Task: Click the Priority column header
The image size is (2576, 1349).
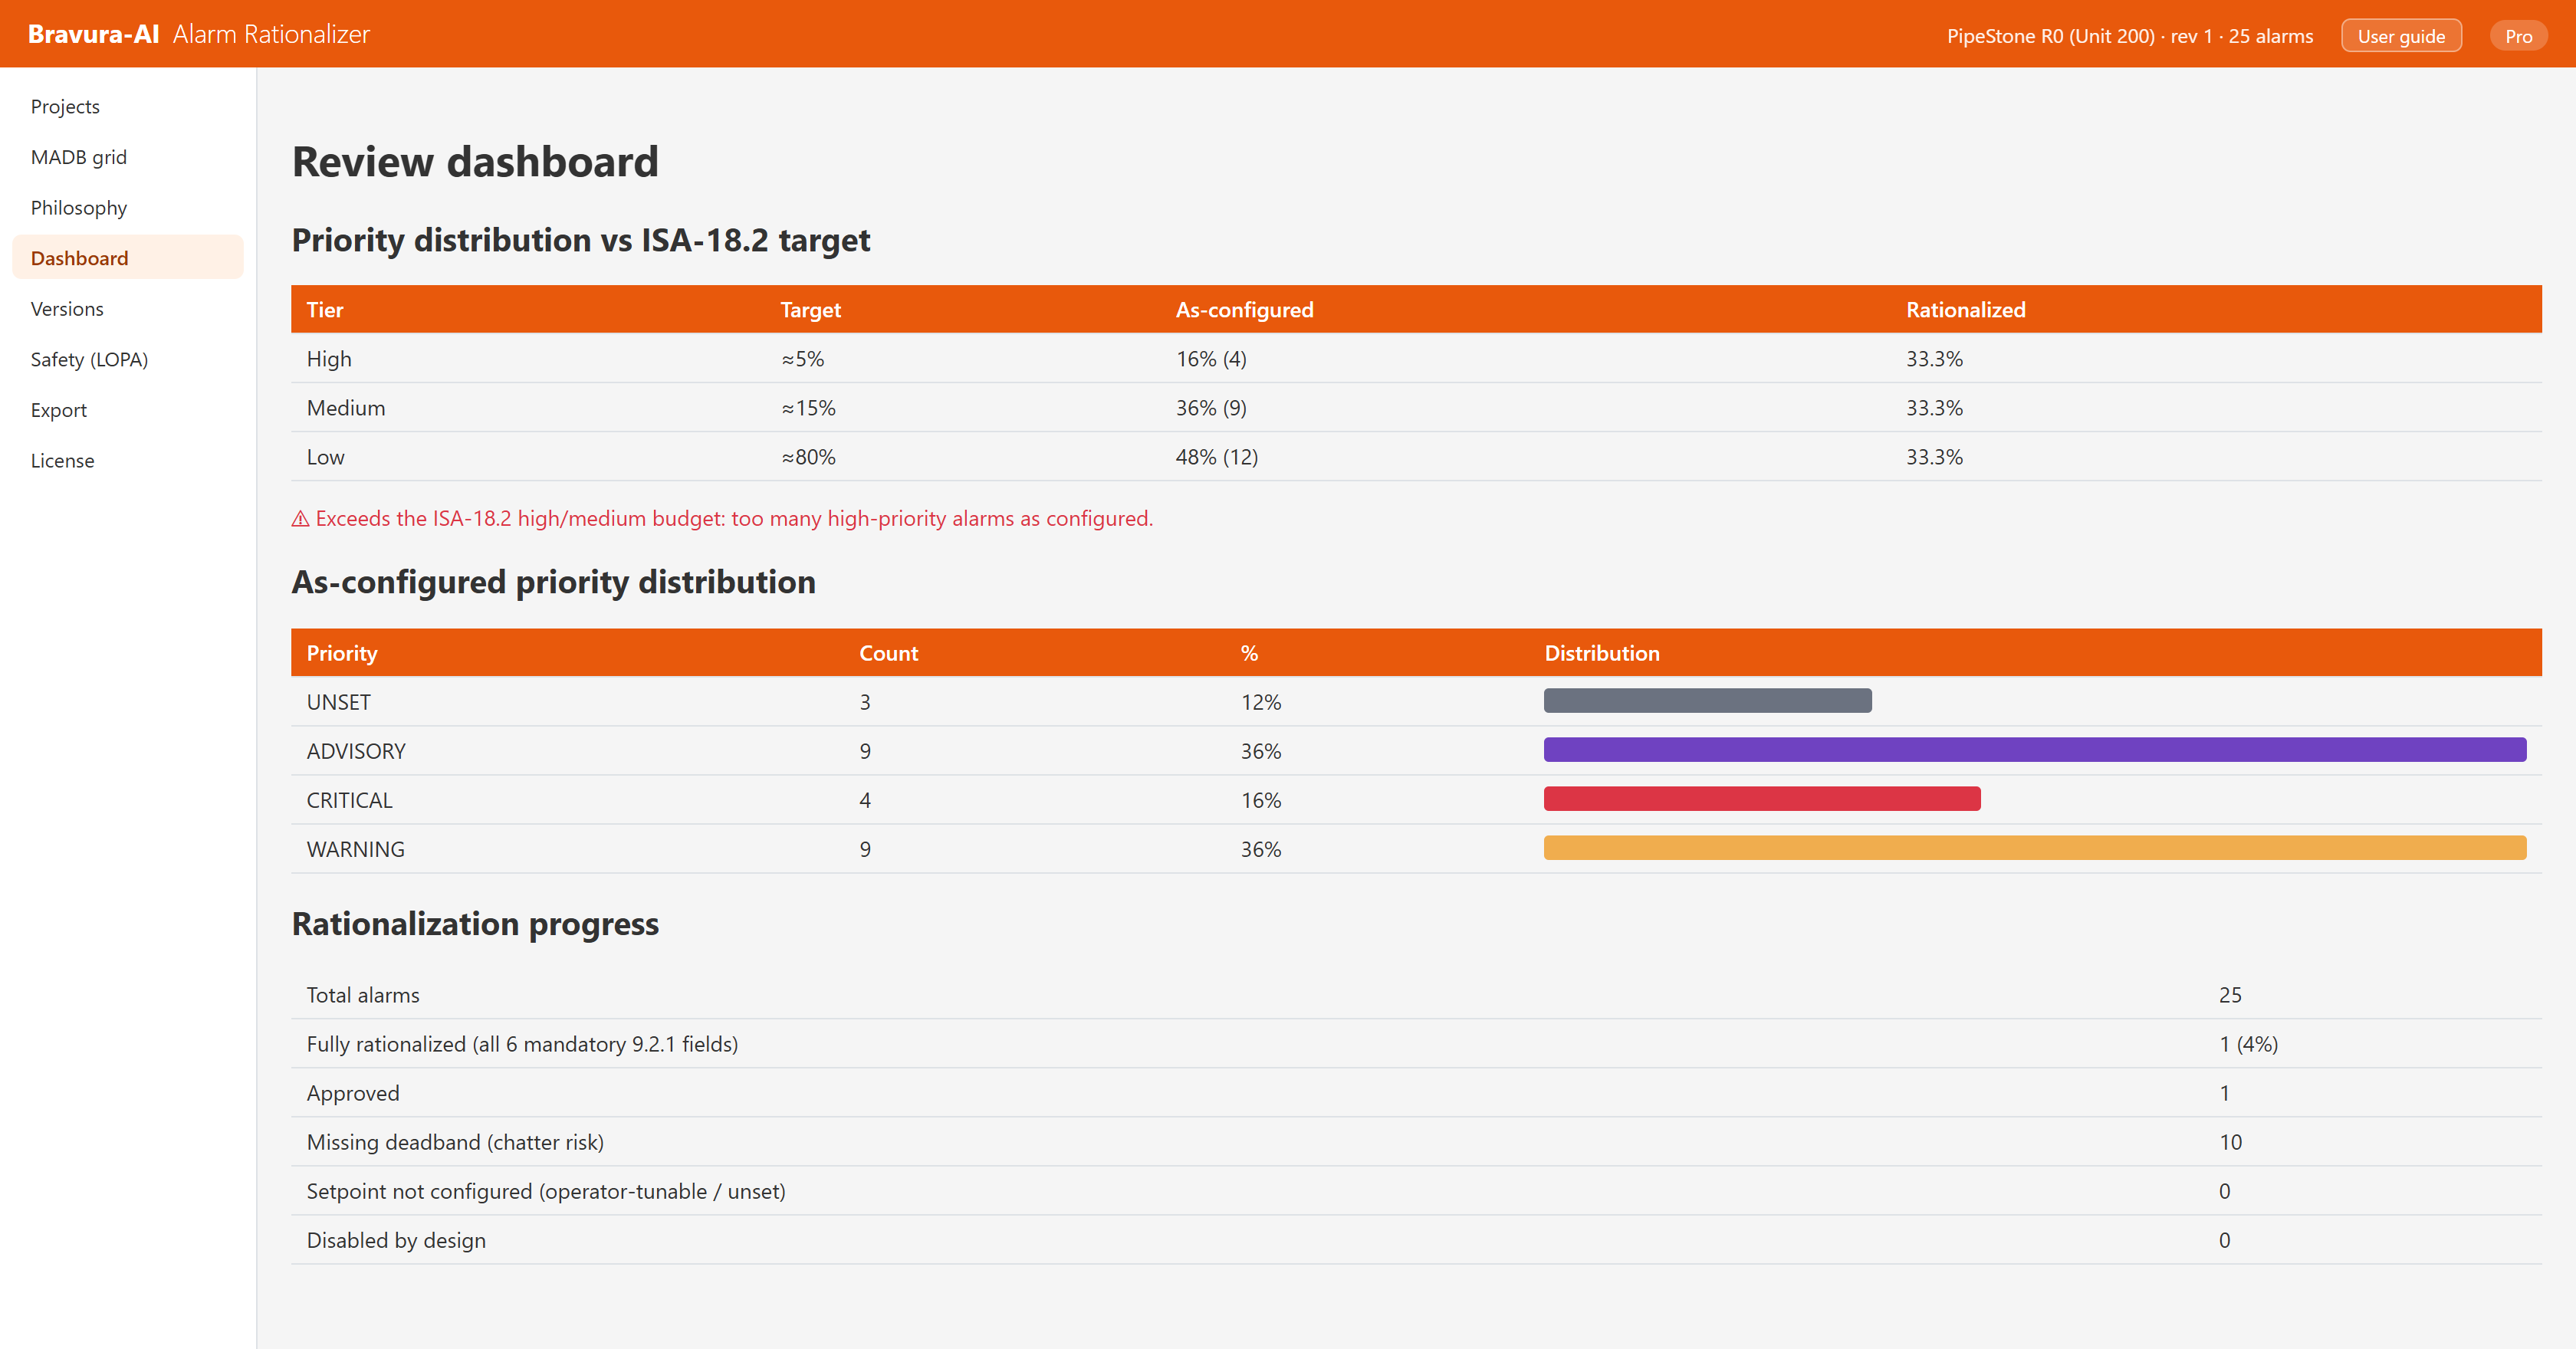Action: [342, 653]
